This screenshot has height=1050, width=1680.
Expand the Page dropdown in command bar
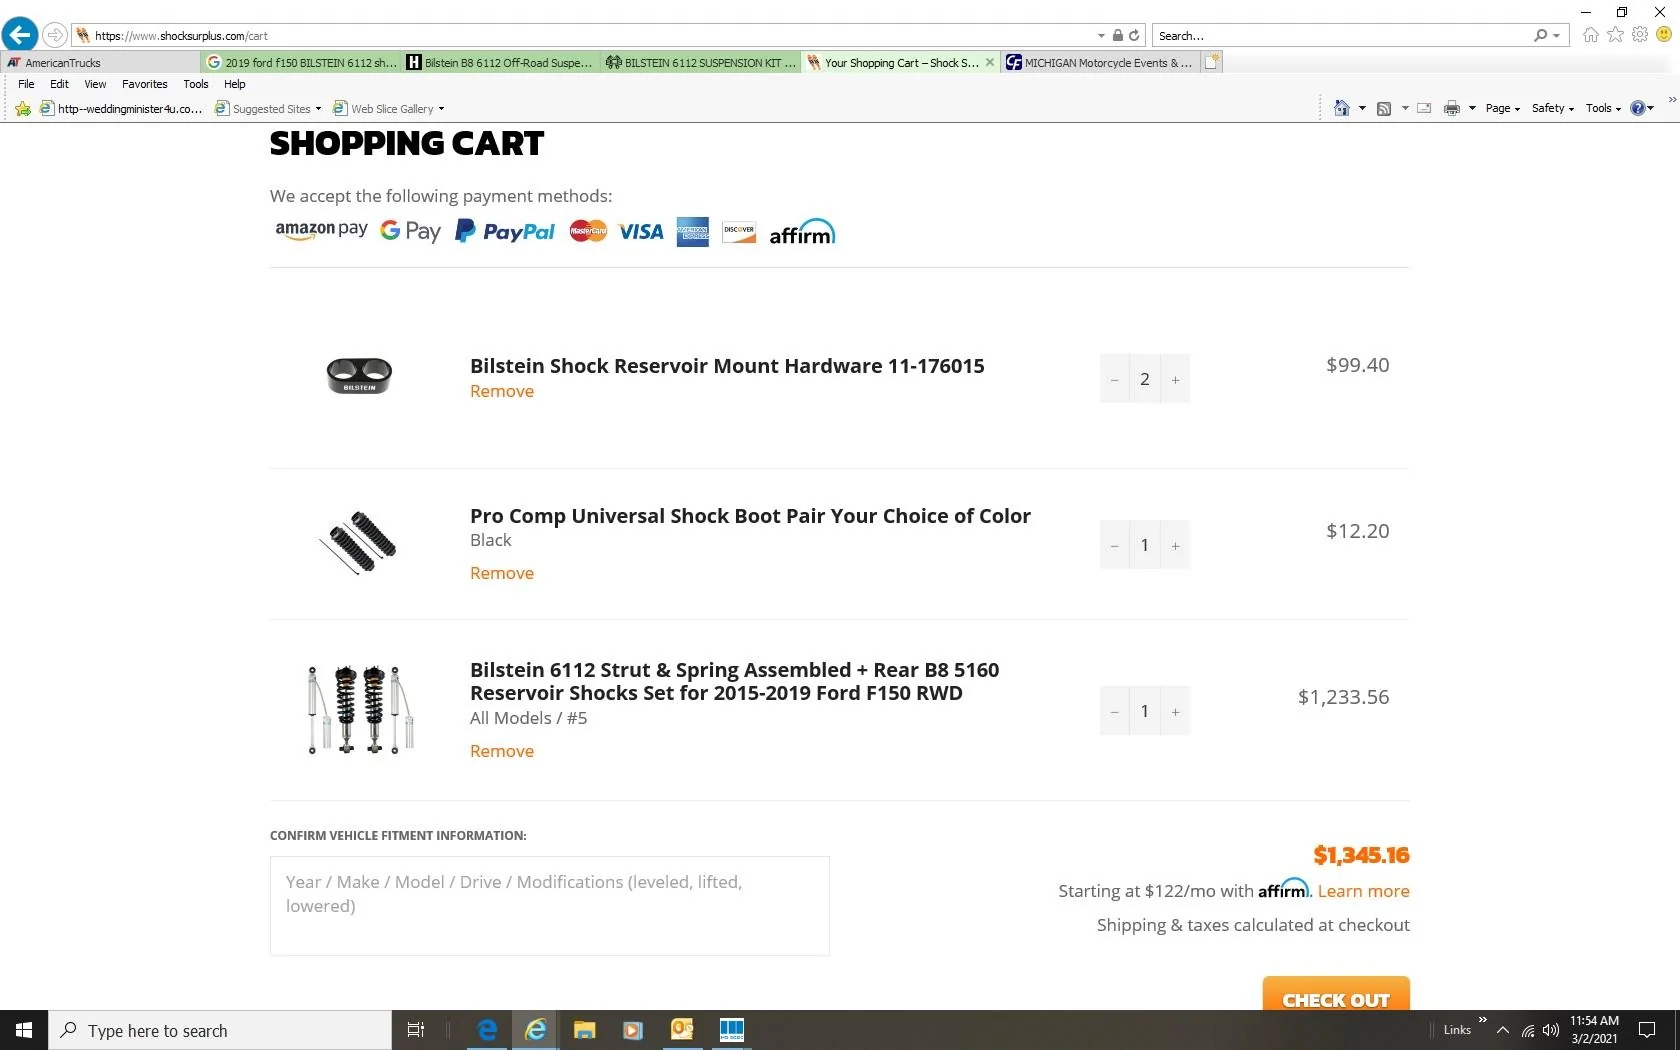(x=1502, y=108)
